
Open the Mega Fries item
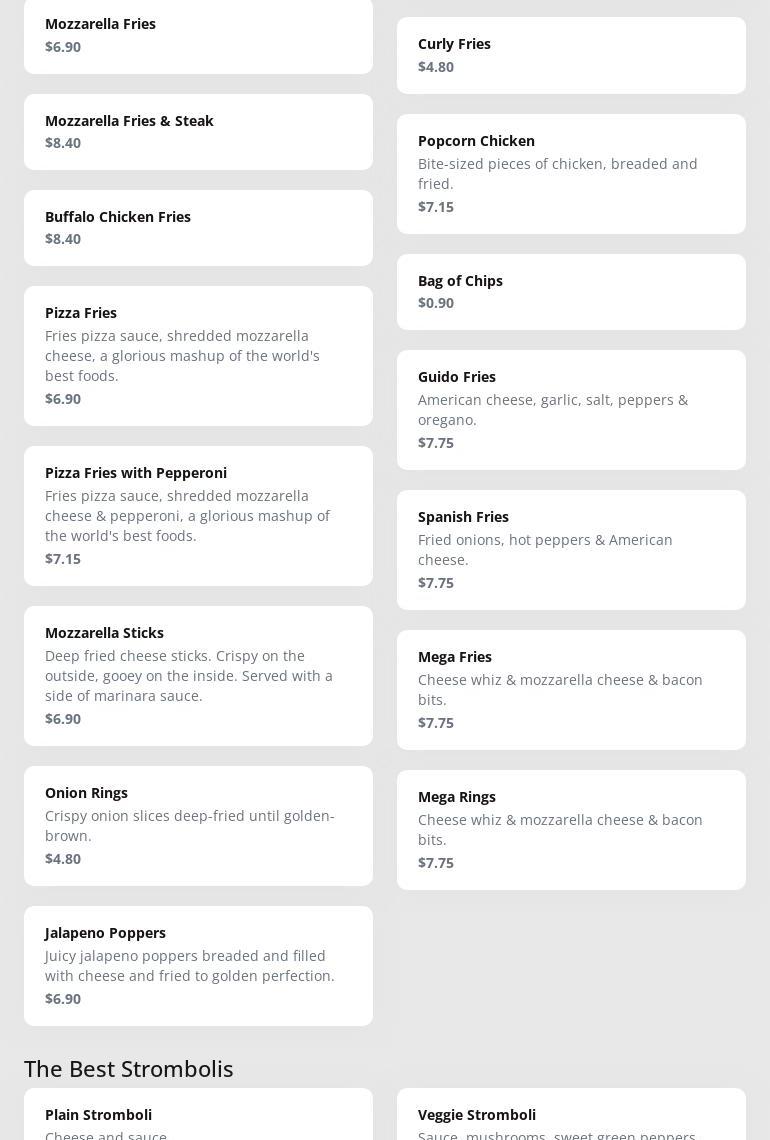pyautogui.click(x=572, y=690)
